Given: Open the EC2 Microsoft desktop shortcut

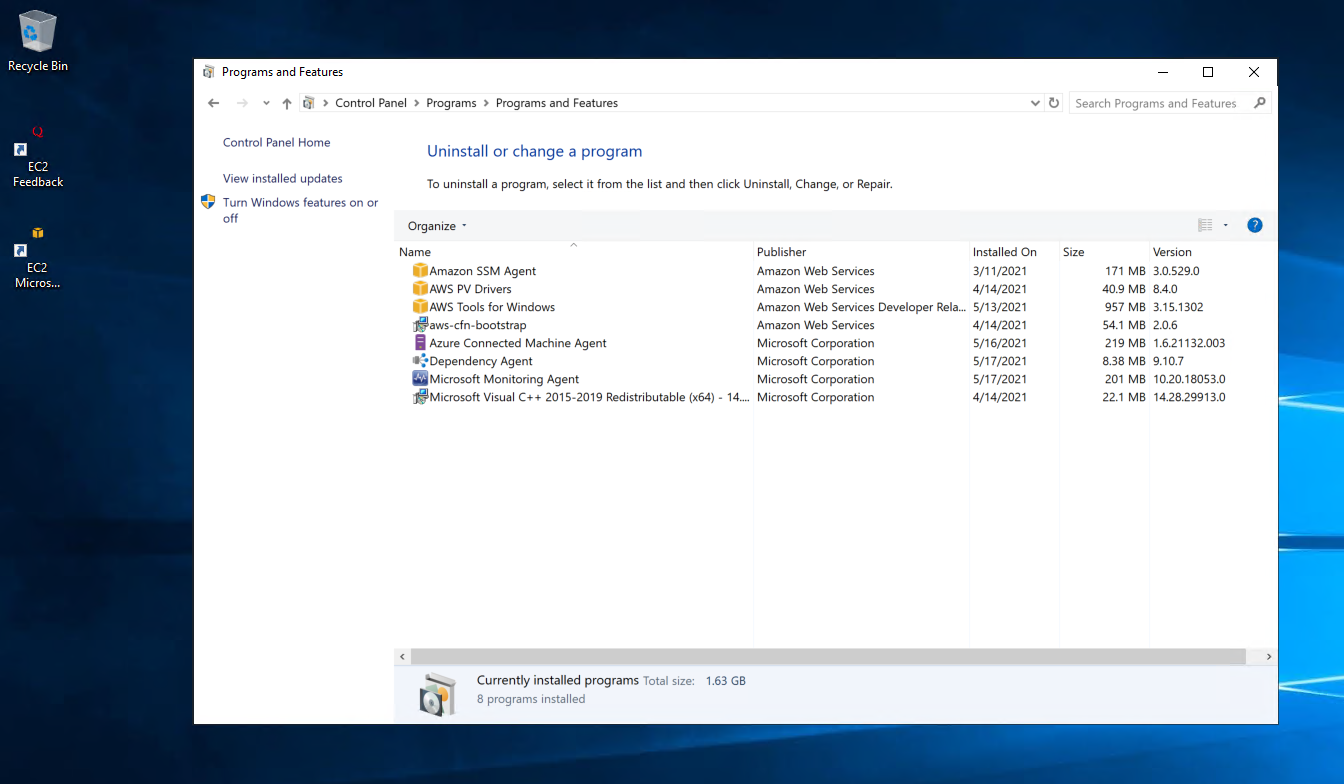Looking at the screenshot, I should click(37, 258).
